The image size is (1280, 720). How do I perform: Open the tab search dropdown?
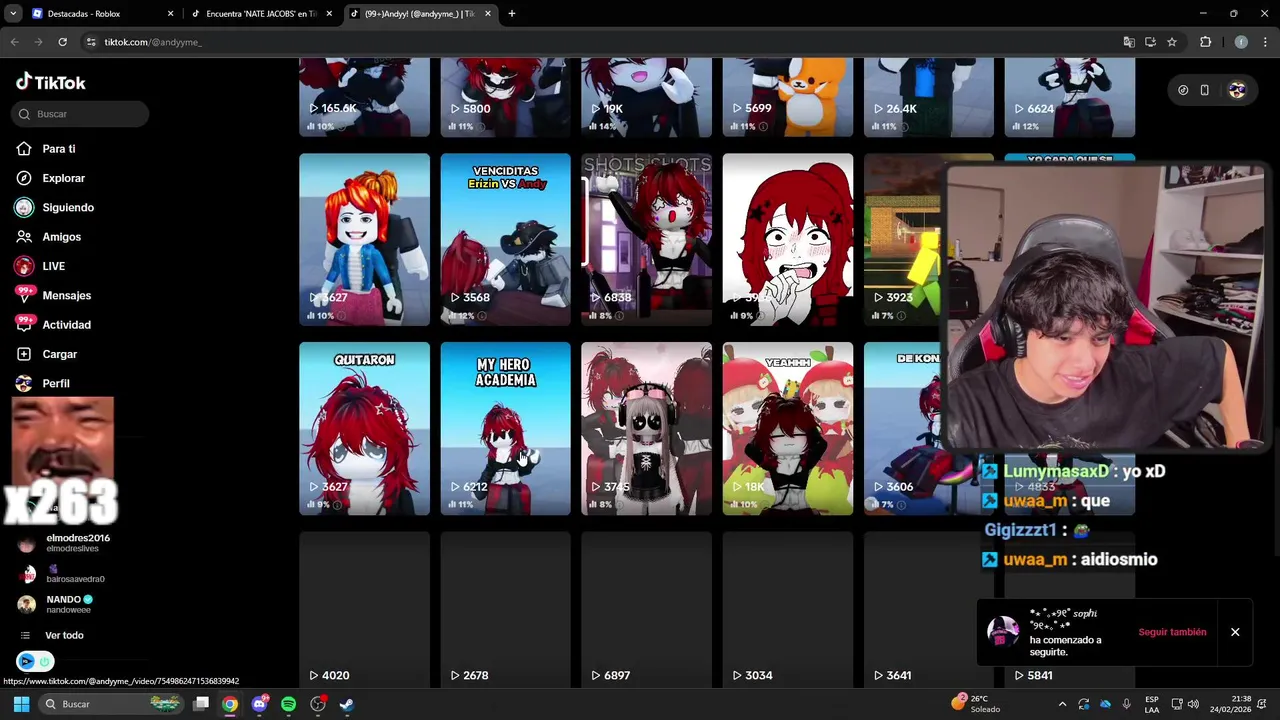pyautogui.click(x=13, y=14)
